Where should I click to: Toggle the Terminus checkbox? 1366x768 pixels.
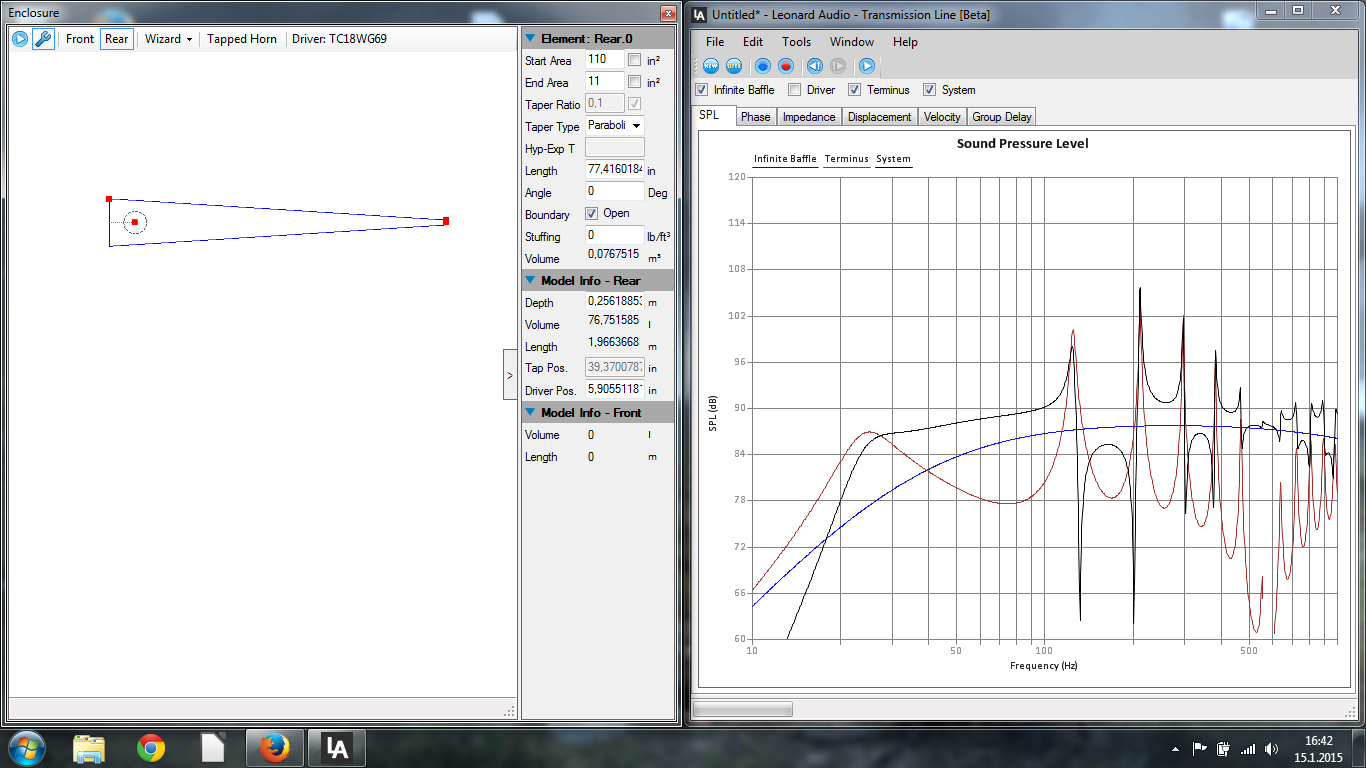tap(855, 89)
